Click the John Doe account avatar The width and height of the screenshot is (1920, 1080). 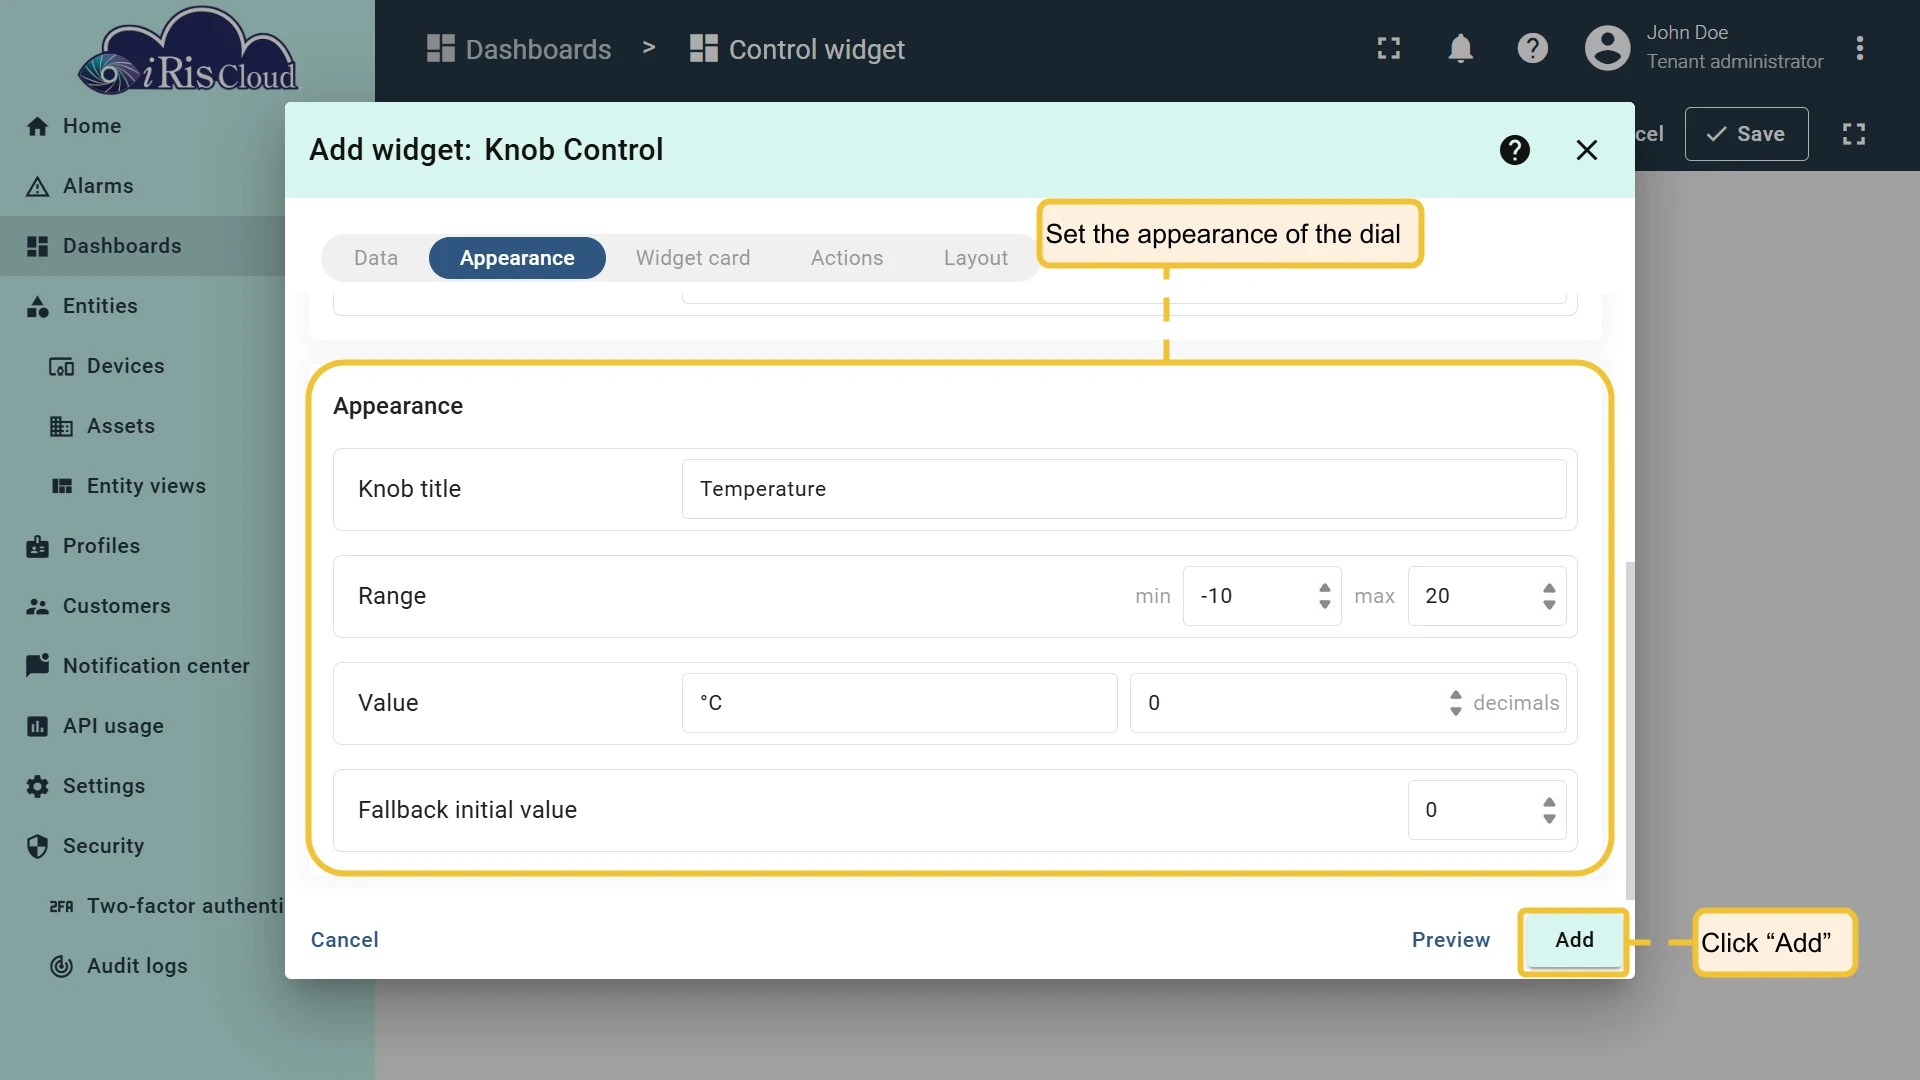(x=1608, y=48)
